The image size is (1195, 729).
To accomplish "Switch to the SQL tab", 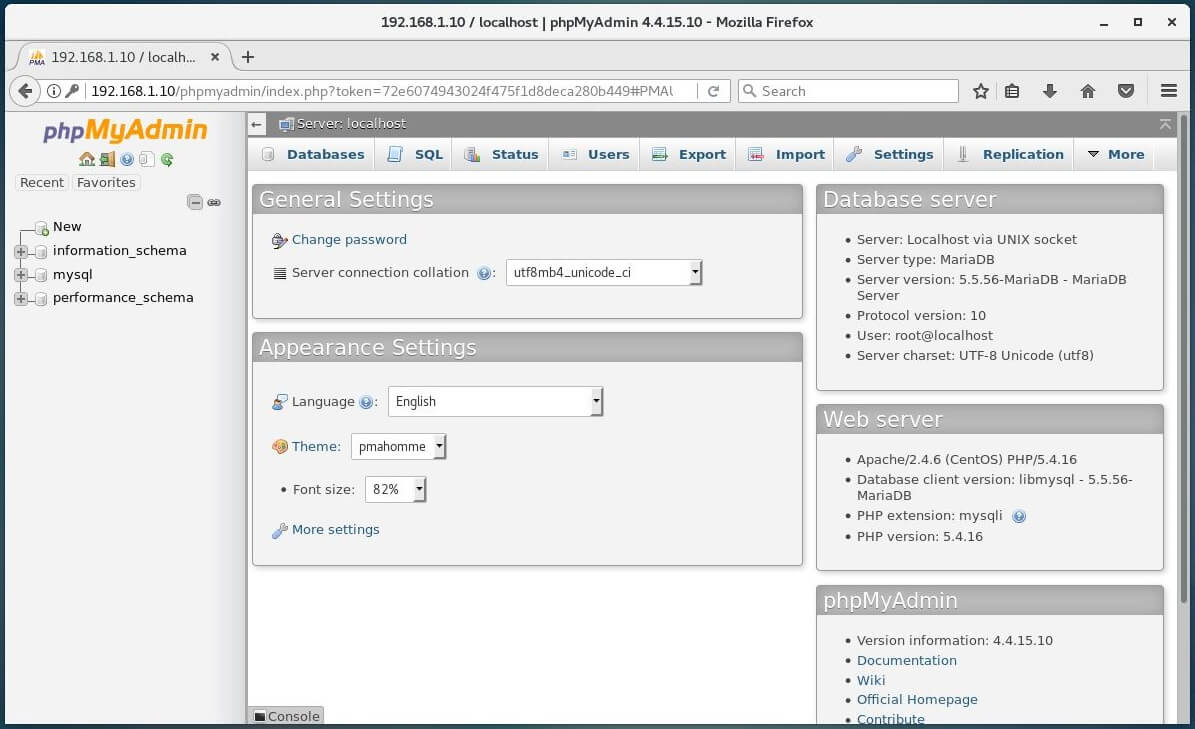I will click(x=415, y=155).
